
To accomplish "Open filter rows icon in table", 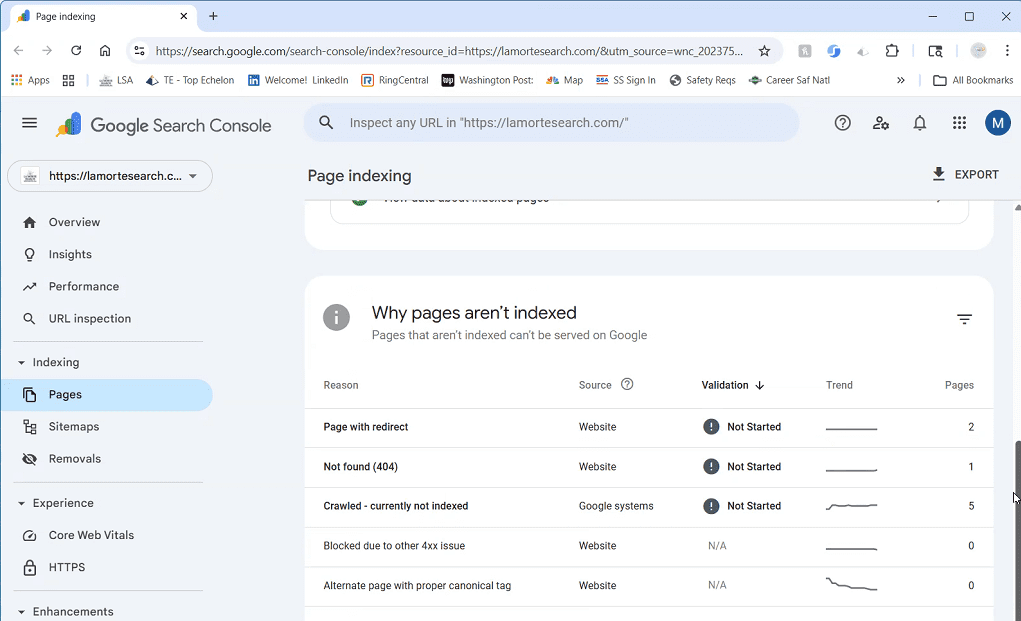I will pos(964,319).
